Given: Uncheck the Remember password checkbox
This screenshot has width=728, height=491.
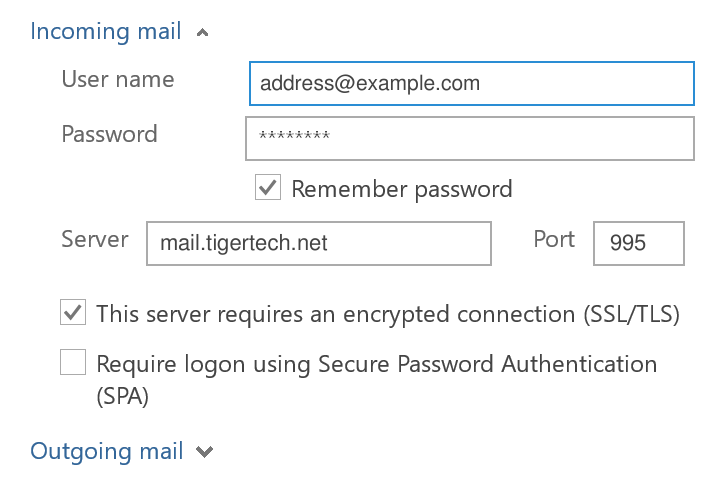Looking at the screenshot, I should [268, 188].
